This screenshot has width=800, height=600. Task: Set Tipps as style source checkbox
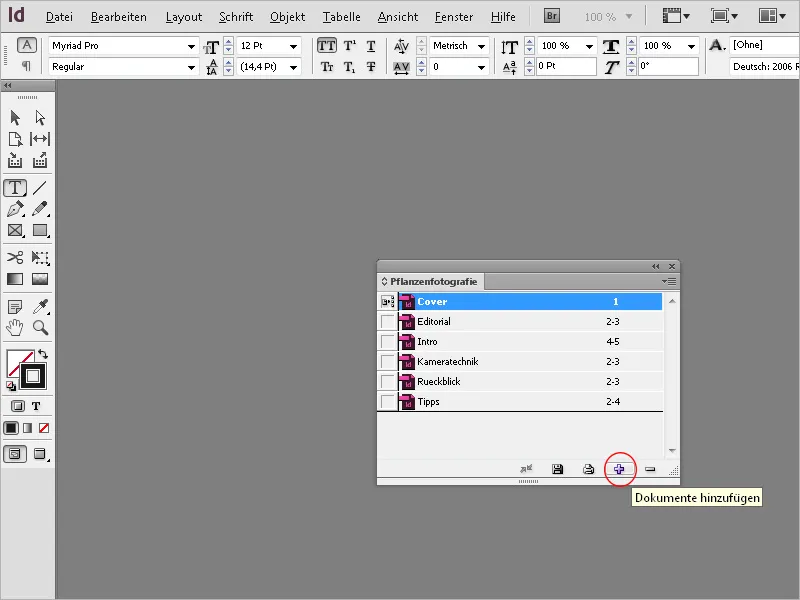point(388,402)
